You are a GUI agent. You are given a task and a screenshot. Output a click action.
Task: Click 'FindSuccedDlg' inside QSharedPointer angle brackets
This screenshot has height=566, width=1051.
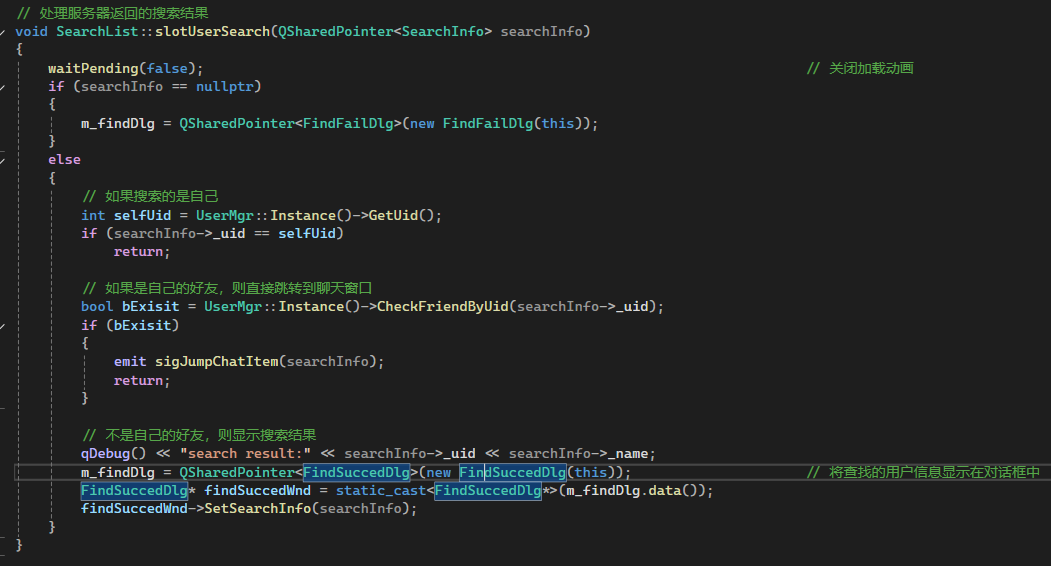pyautogui.click(x=356, y=472)
